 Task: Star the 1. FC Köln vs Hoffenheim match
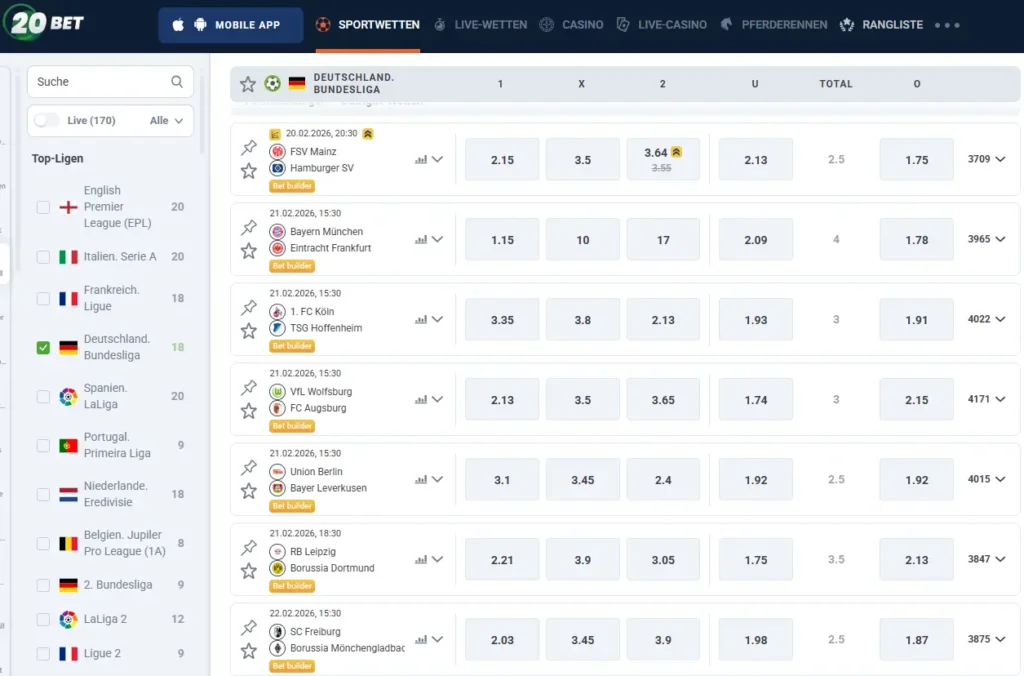(249, 331)
